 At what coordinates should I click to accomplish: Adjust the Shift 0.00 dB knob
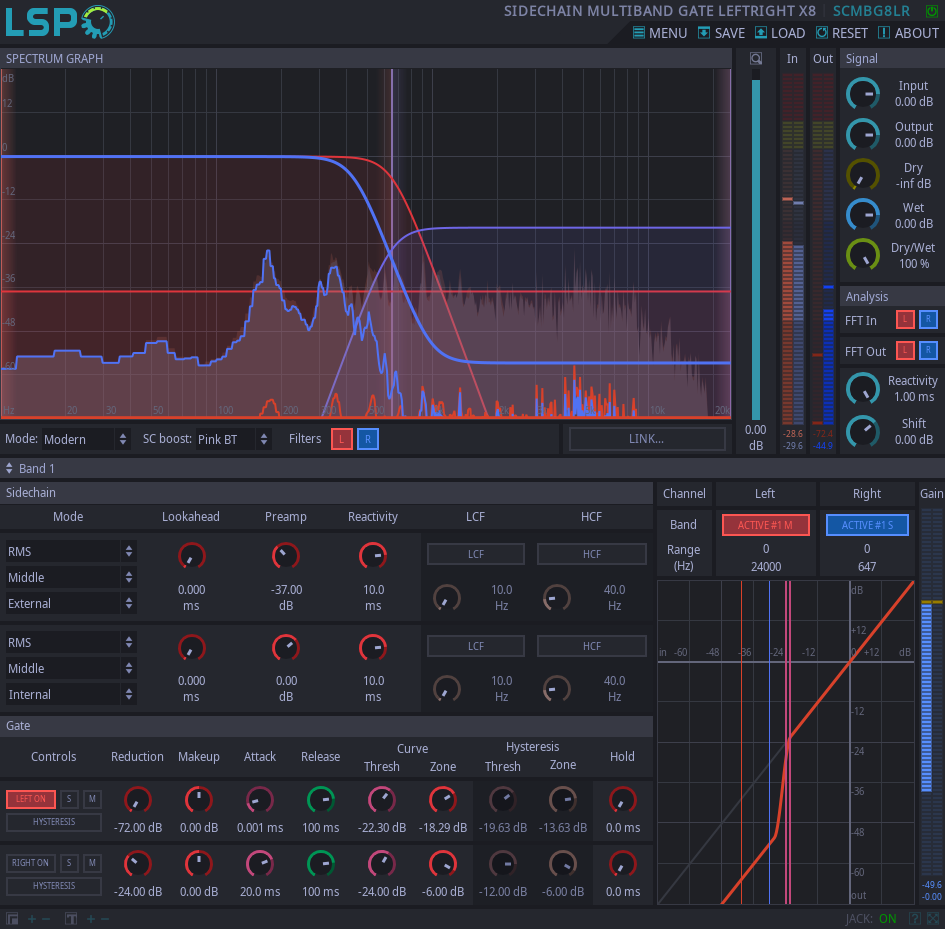[863, 432]
